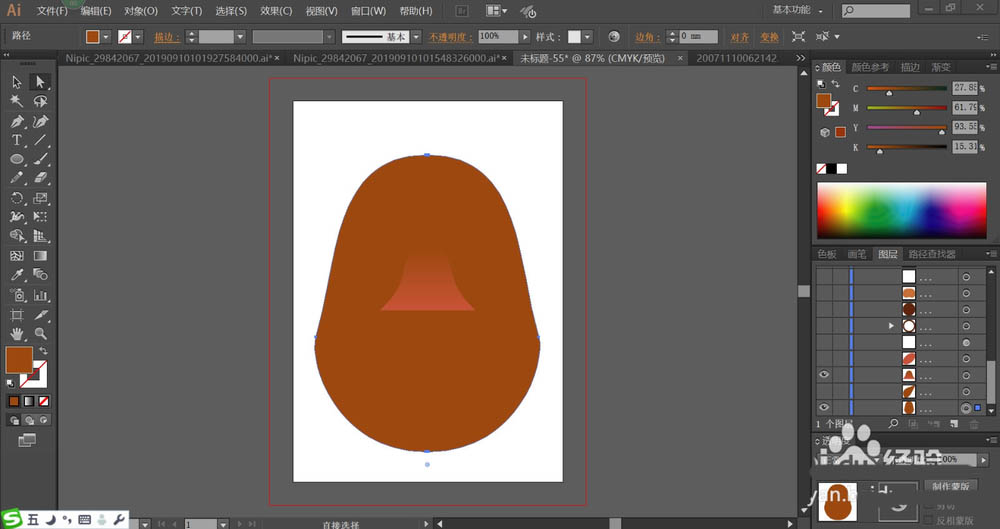Select the Blend tool
Image resolution: width=1000 pixels, height=529 pixels.
coord(40,275)
